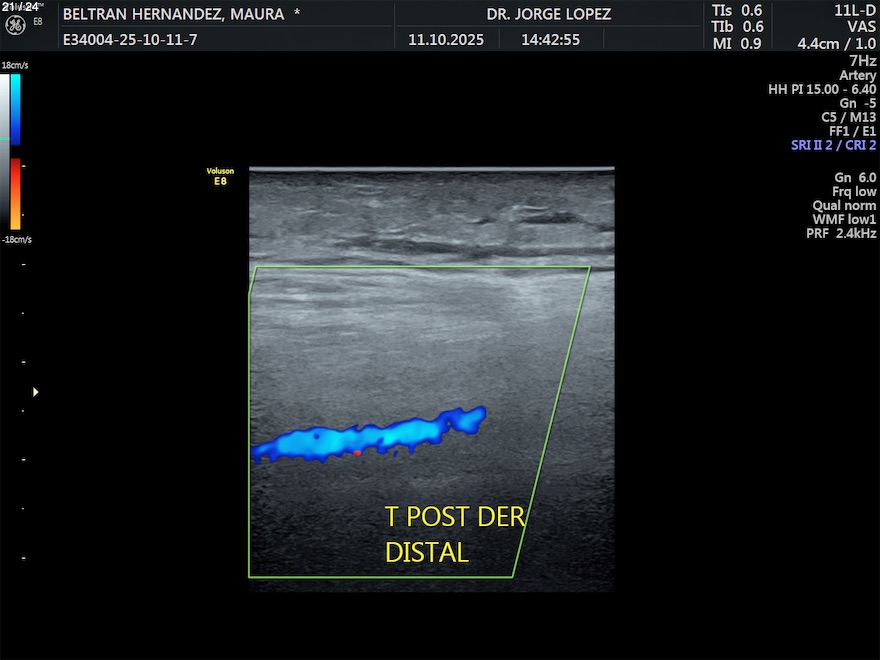Select the T POST DER annotation text
Screen dimensions: 880x660
[x=455, y=517]
